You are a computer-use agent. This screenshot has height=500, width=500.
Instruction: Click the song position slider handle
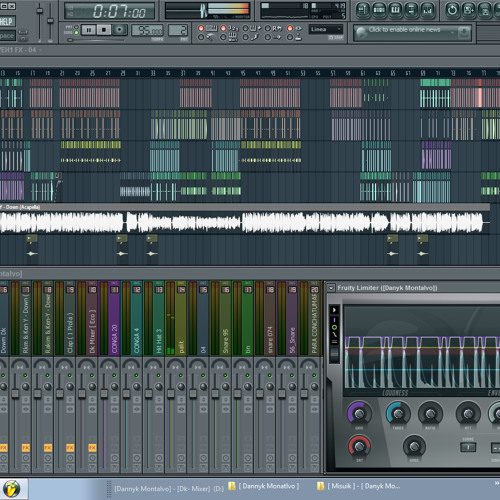click(70, 40)
